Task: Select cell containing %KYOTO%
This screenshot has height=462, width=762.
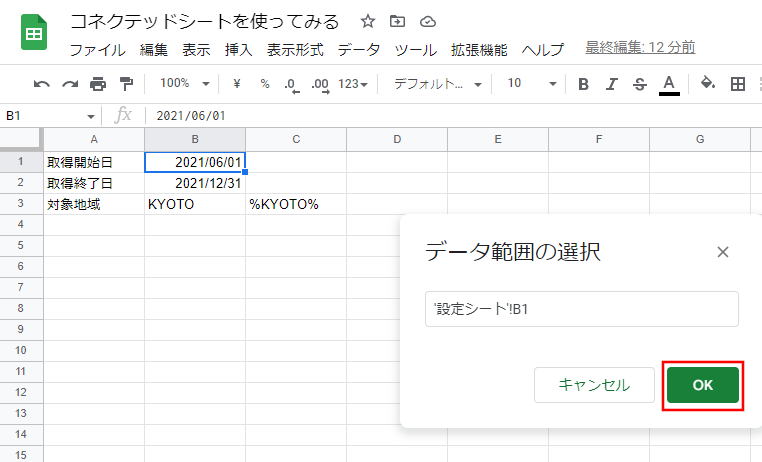Action: tap(296, 204)
